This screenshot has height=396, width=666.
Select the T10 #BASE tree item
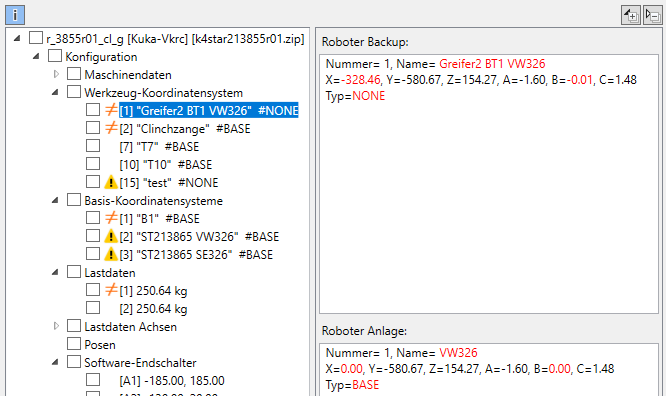coord(166,164)
